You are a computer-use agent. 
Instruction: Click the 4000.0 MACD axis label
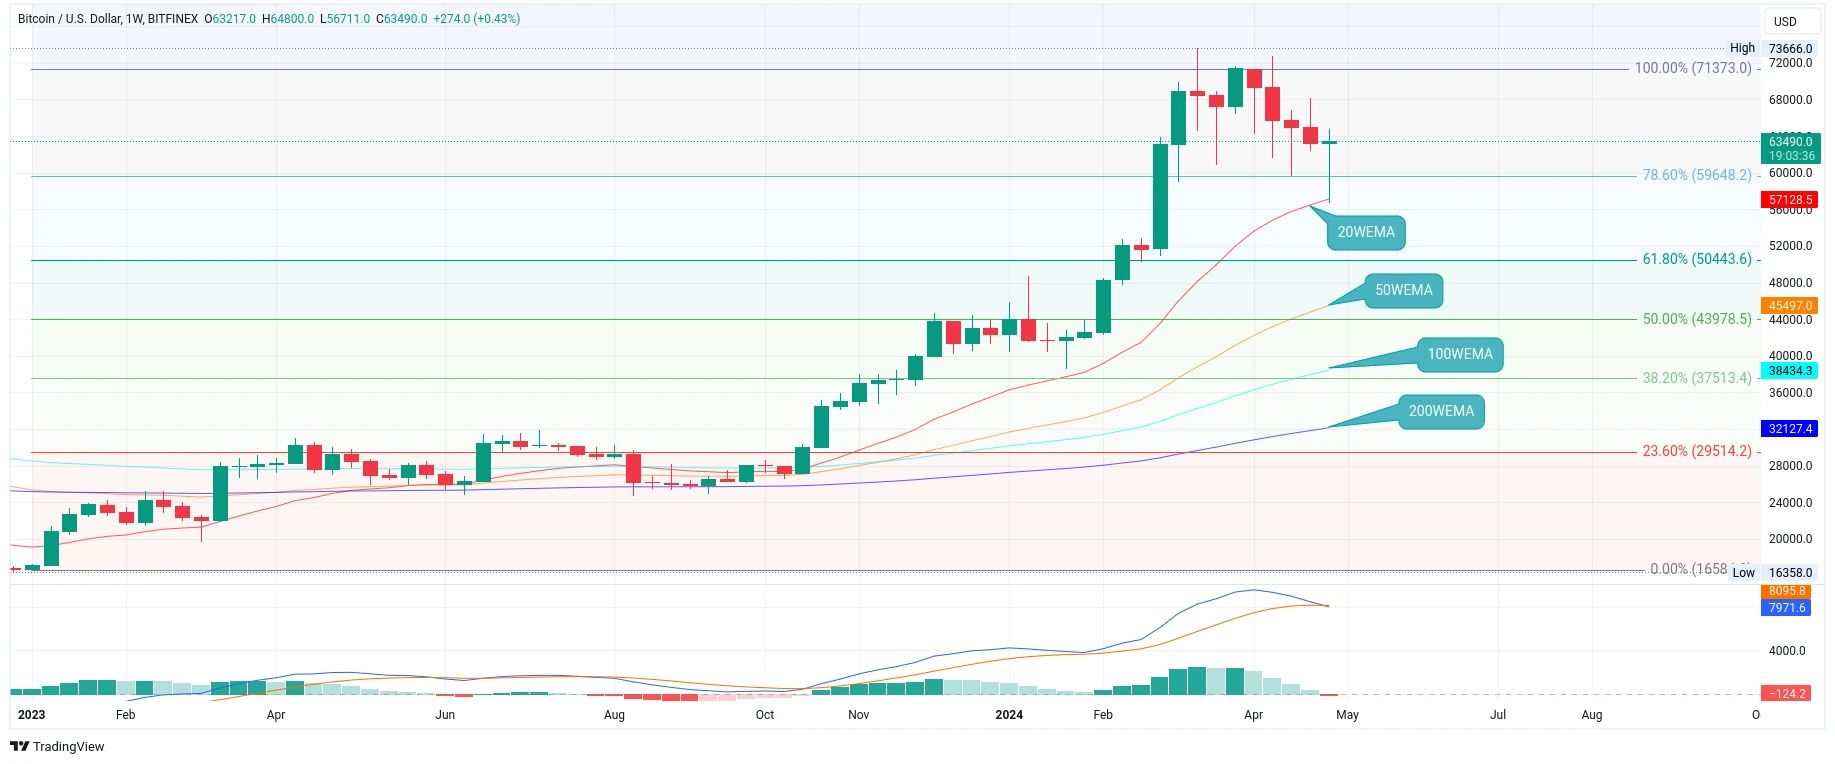tap(1788, 651)
